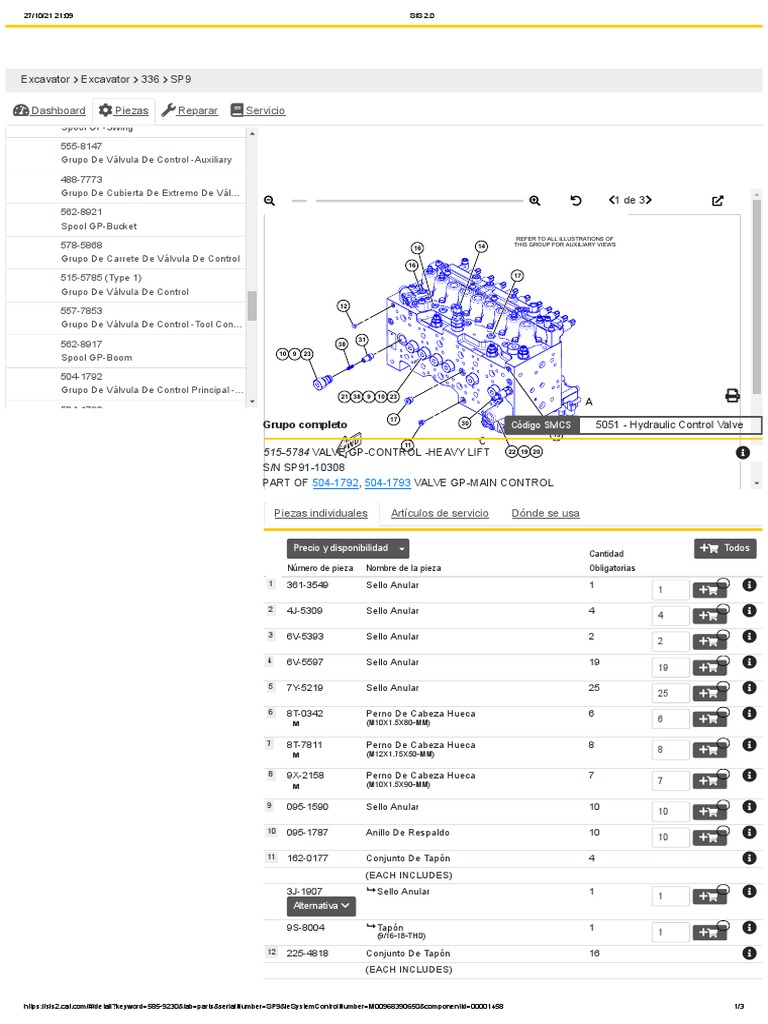View info for part 8T-0342

tap(749, 714)
